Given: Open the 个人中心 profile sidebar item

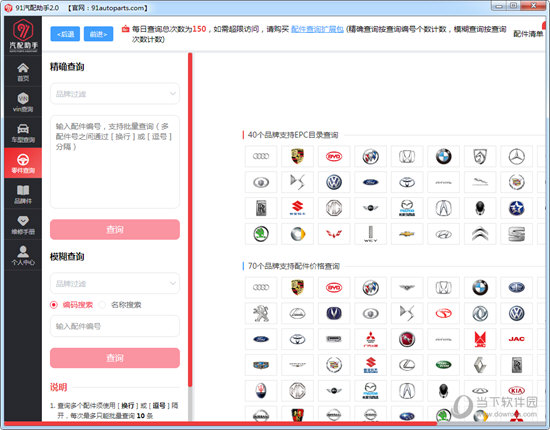Looking at the screenshot, I should 23,255.
